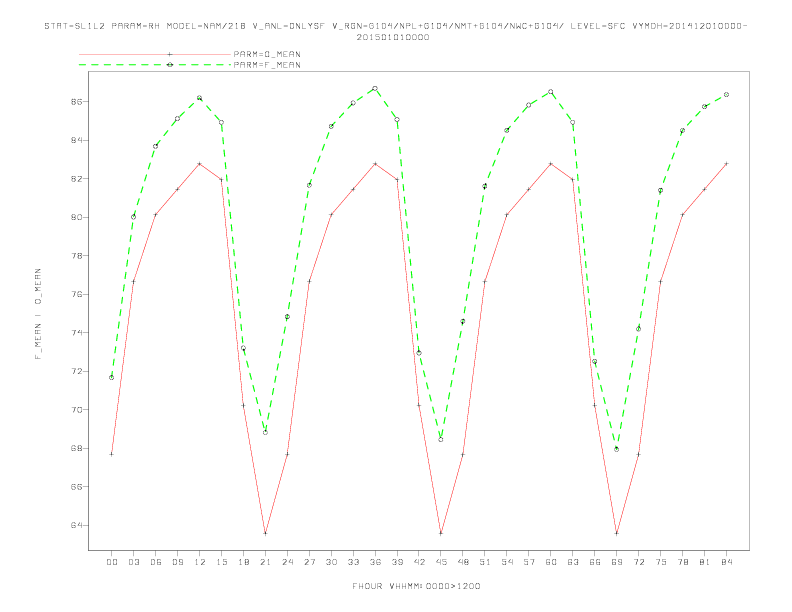Click the vertical axis label F_MEAN | O_MEAN
The width and height of the screenshot is (792, 612).
click(38, 314)
